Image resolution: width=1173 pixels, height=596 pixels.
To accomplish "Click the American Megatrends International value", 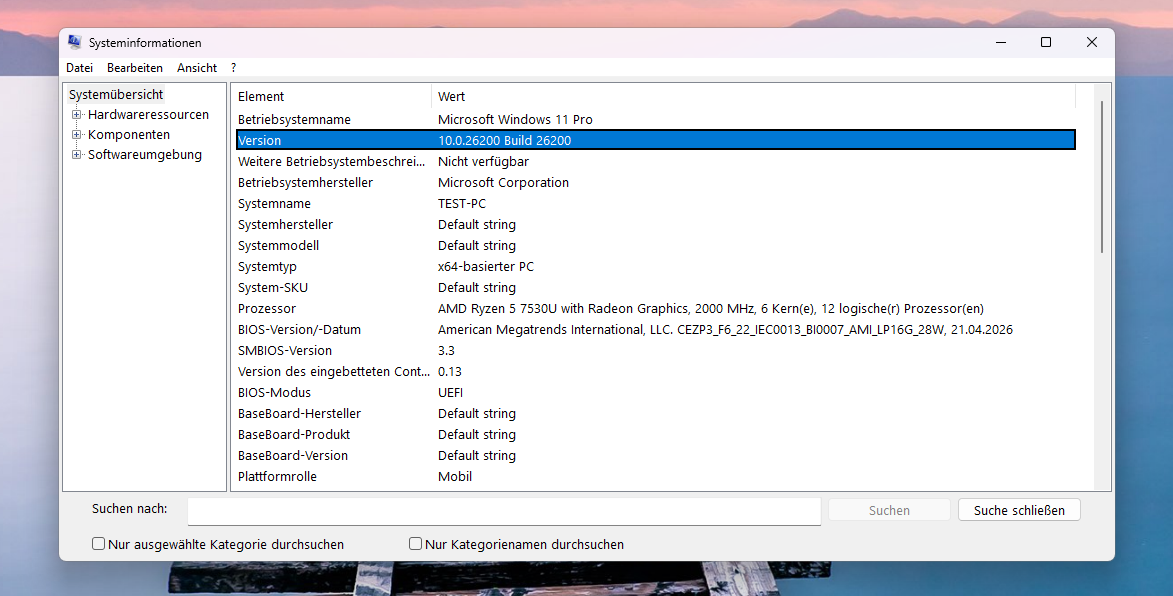I will click(725, 329).
